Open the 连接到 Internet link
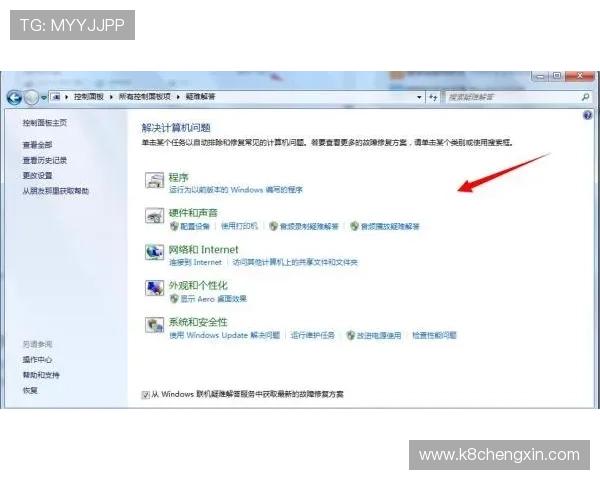The image size is (600, 480). point(196,262)
